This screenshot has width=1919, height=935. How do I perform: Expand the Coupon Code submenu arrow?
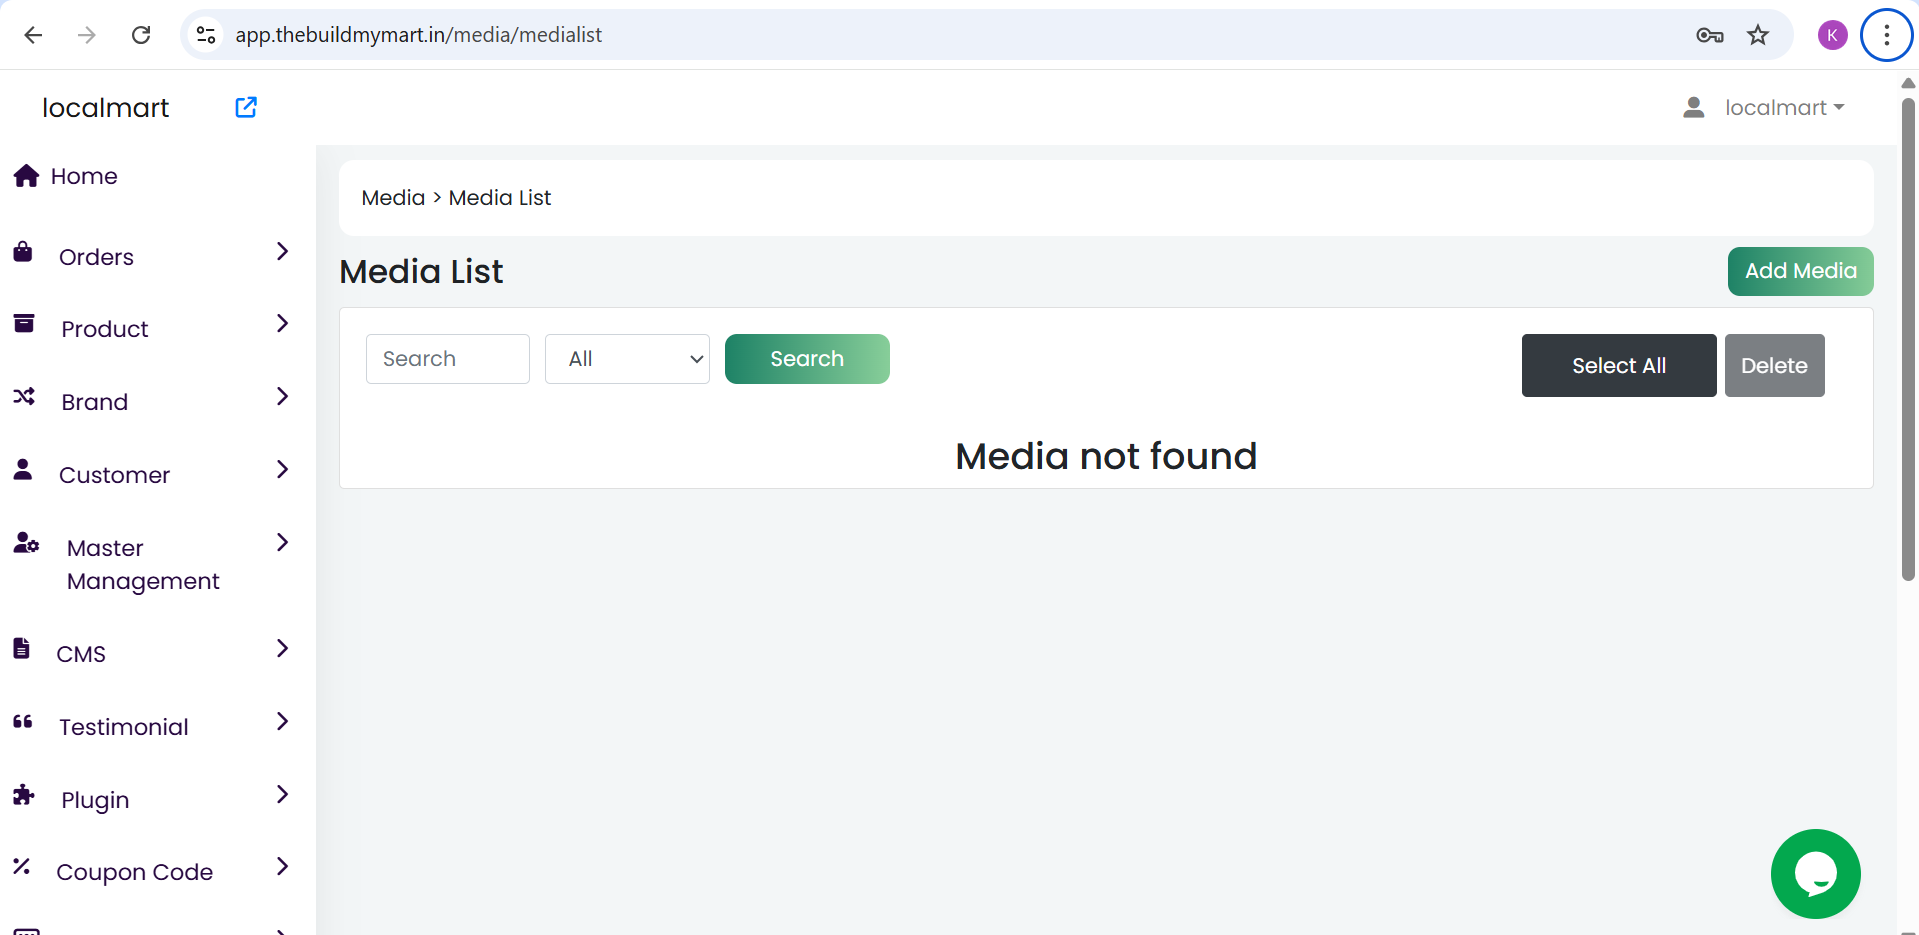(x=282, y=867)
